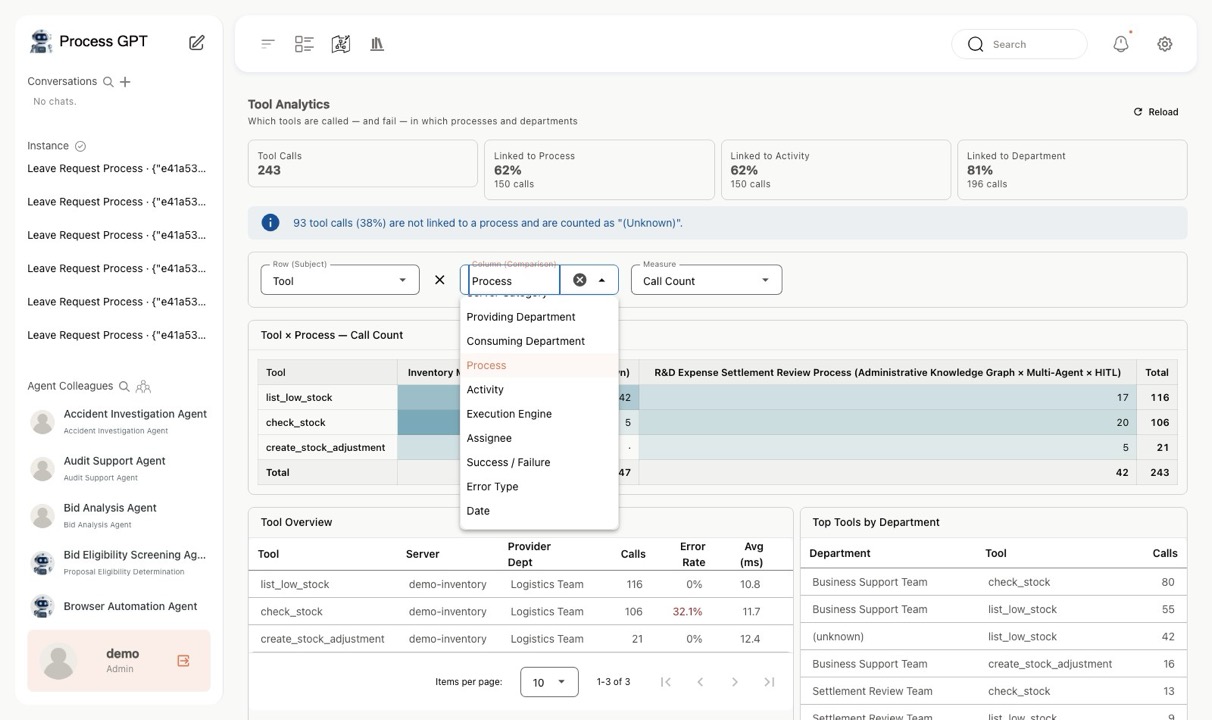1212x720 pixels.
Task: Click the Search field
Action: pos(1019,44)
